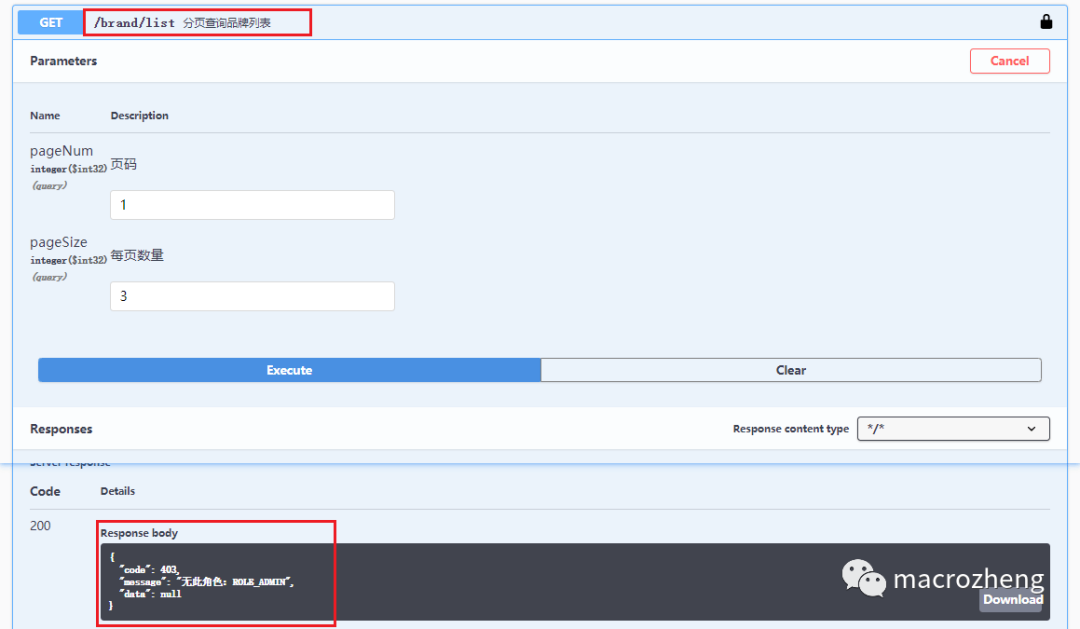The width and height of the screenshot is (1080, 629).
Task: Click the 分页查询品牌列表 summary text
Action: (x=227, y=23)
